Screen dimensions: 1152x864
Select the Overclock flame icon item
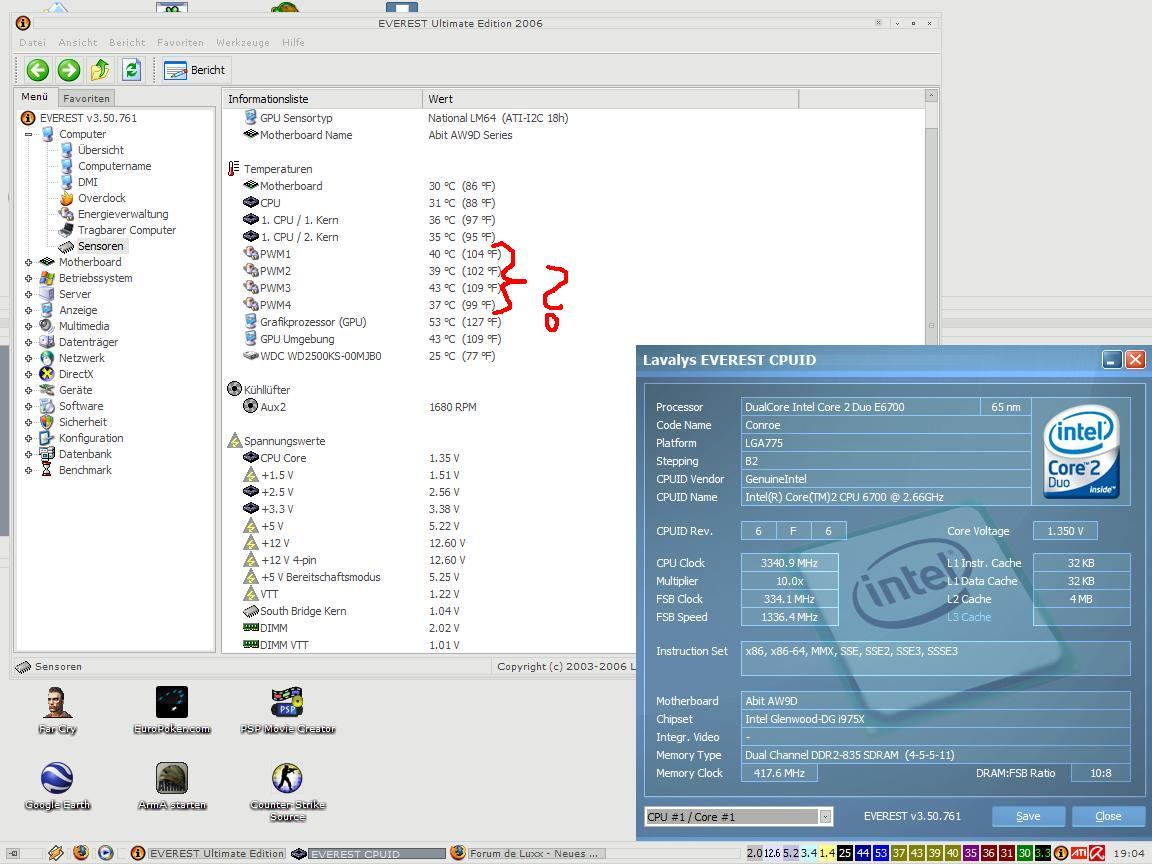click(67, 198)
